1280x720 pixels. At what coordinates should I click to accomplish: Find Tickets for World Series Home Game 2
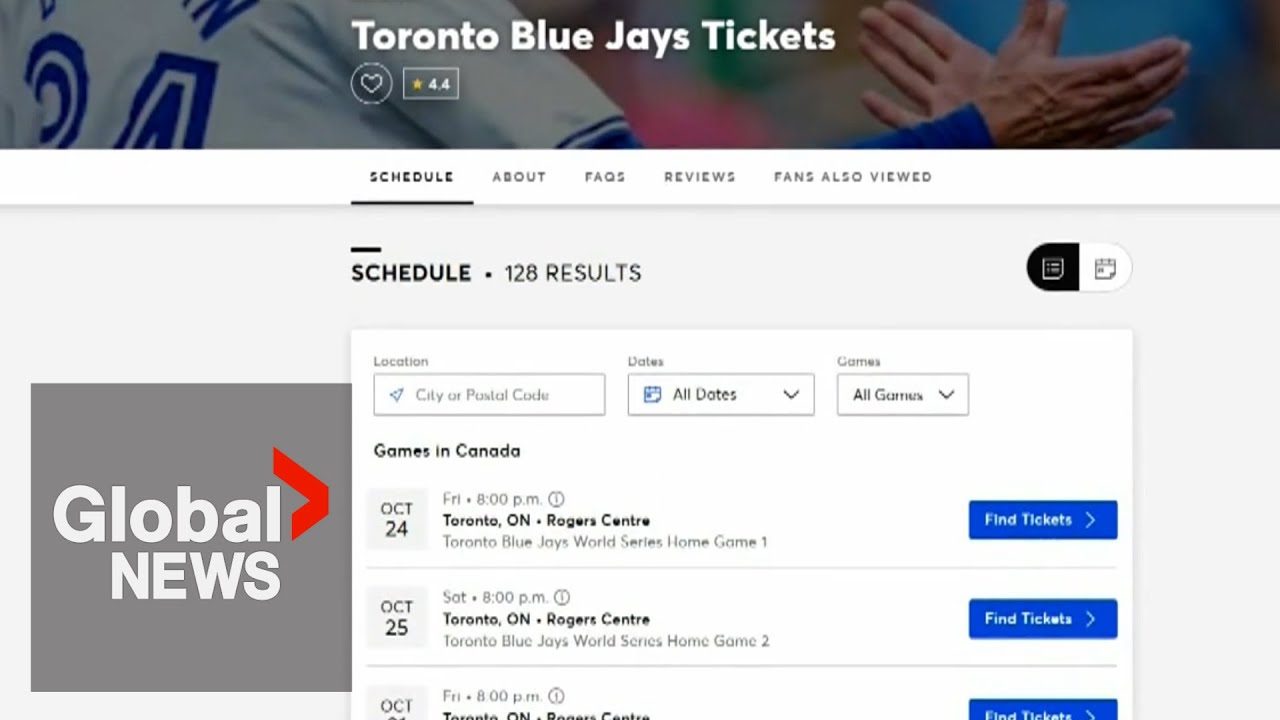(1042, 619)
